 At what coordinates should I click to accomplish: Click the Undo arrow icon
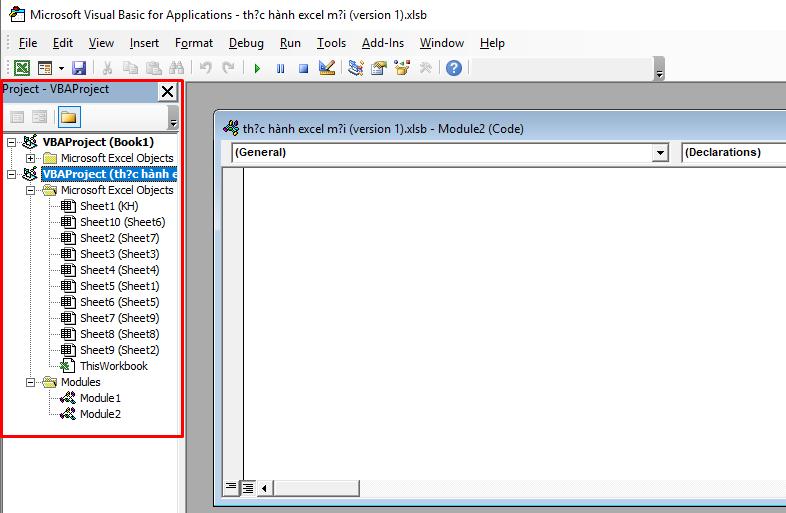pos(206,68)
